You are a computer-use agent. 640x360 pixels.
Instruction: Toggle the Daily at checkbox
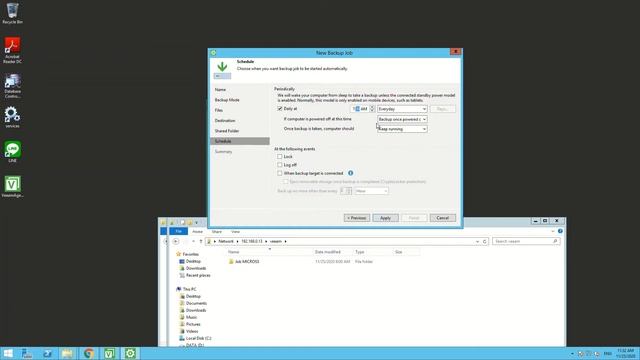pyautogui.click(x=280, y=109)
